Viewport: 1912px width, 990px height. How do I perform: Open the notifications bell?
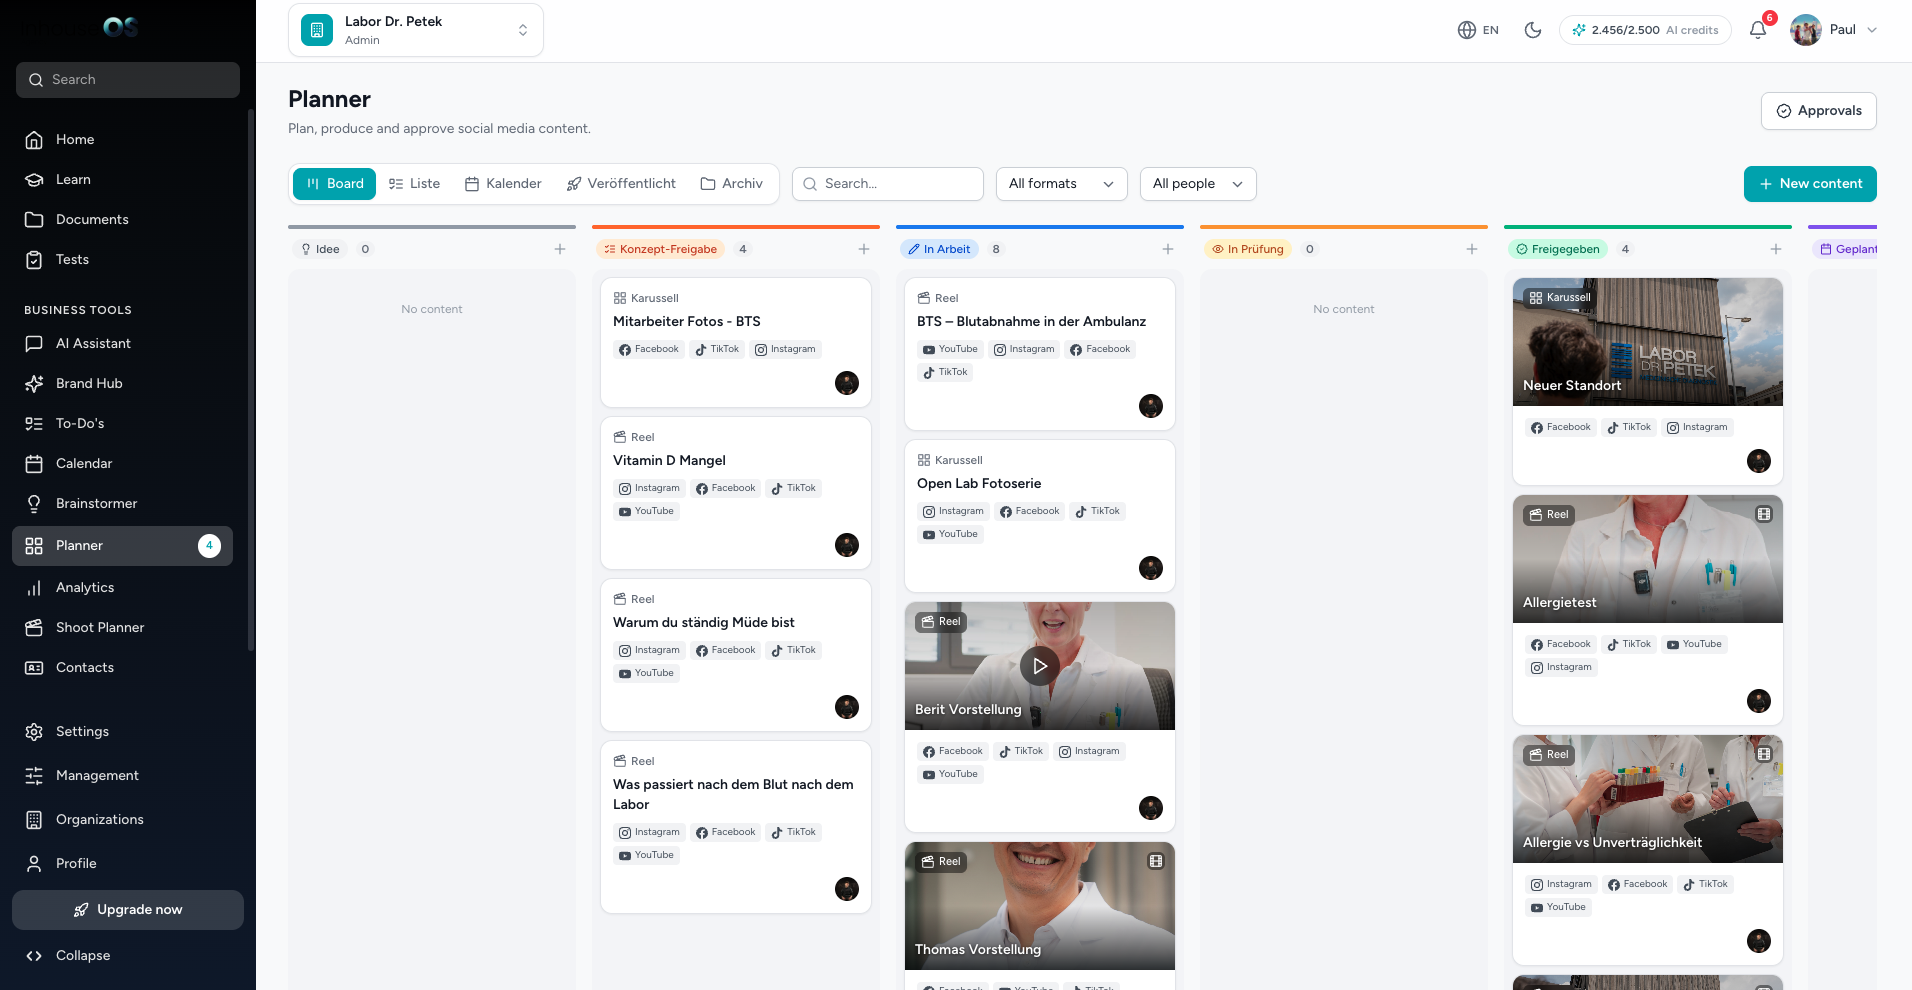[x=1758, y=30]
